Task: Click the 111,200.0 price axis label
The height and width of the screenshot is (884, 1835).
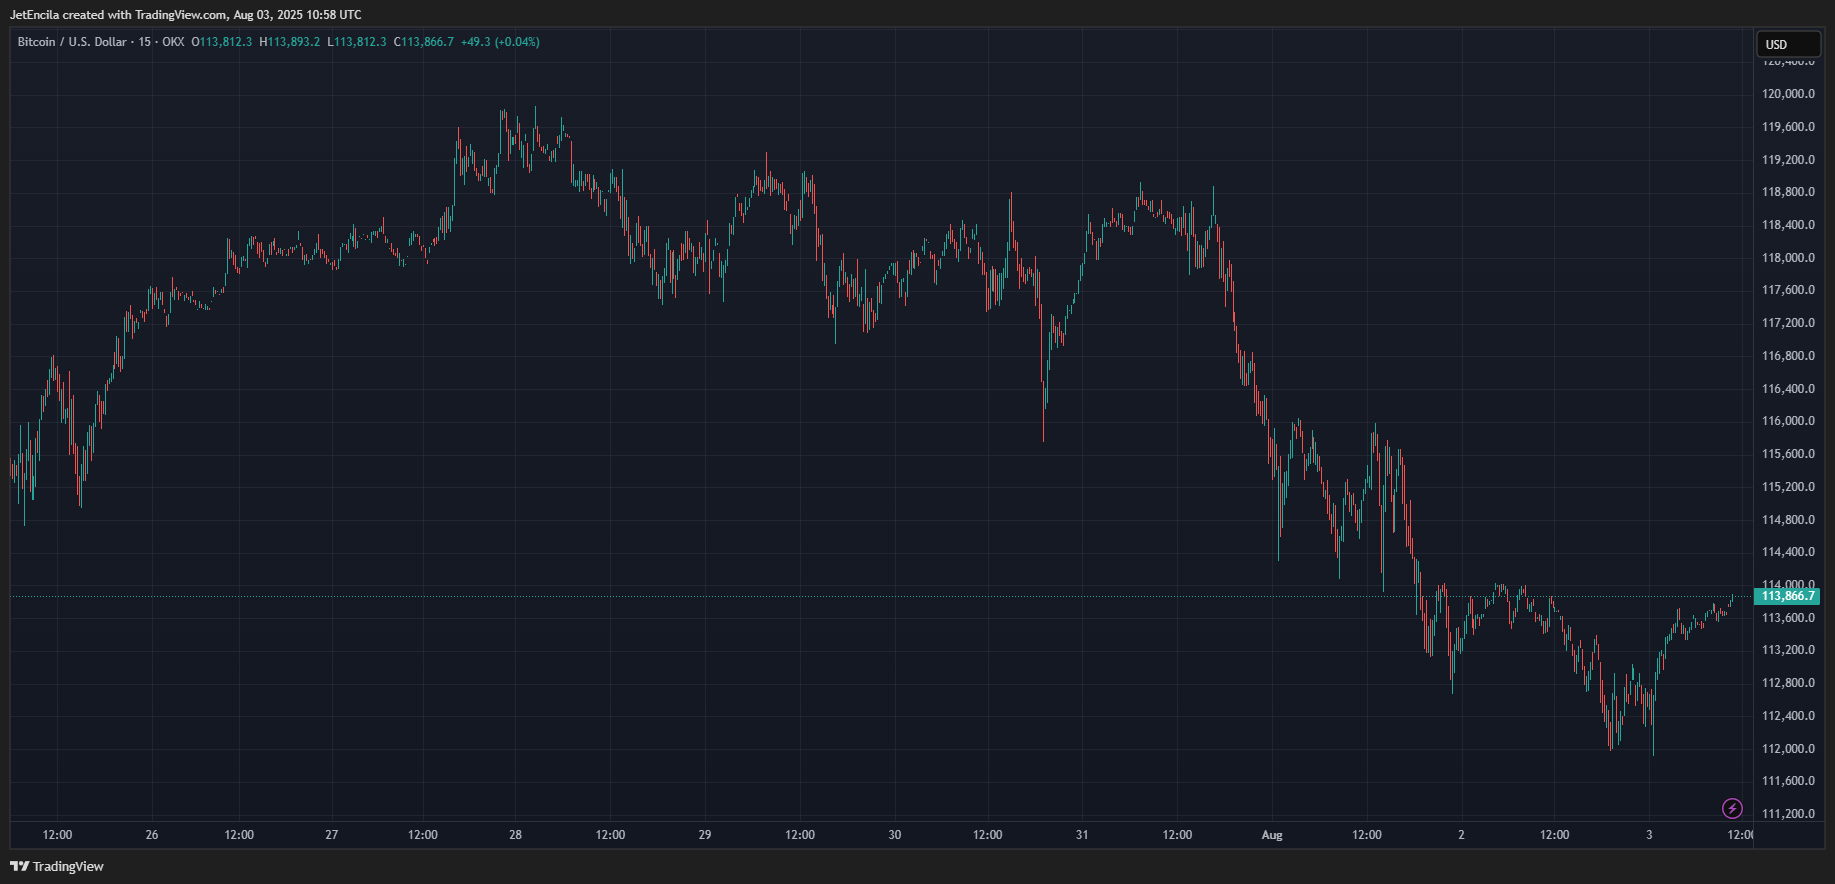Action: tap(1788, 814)
